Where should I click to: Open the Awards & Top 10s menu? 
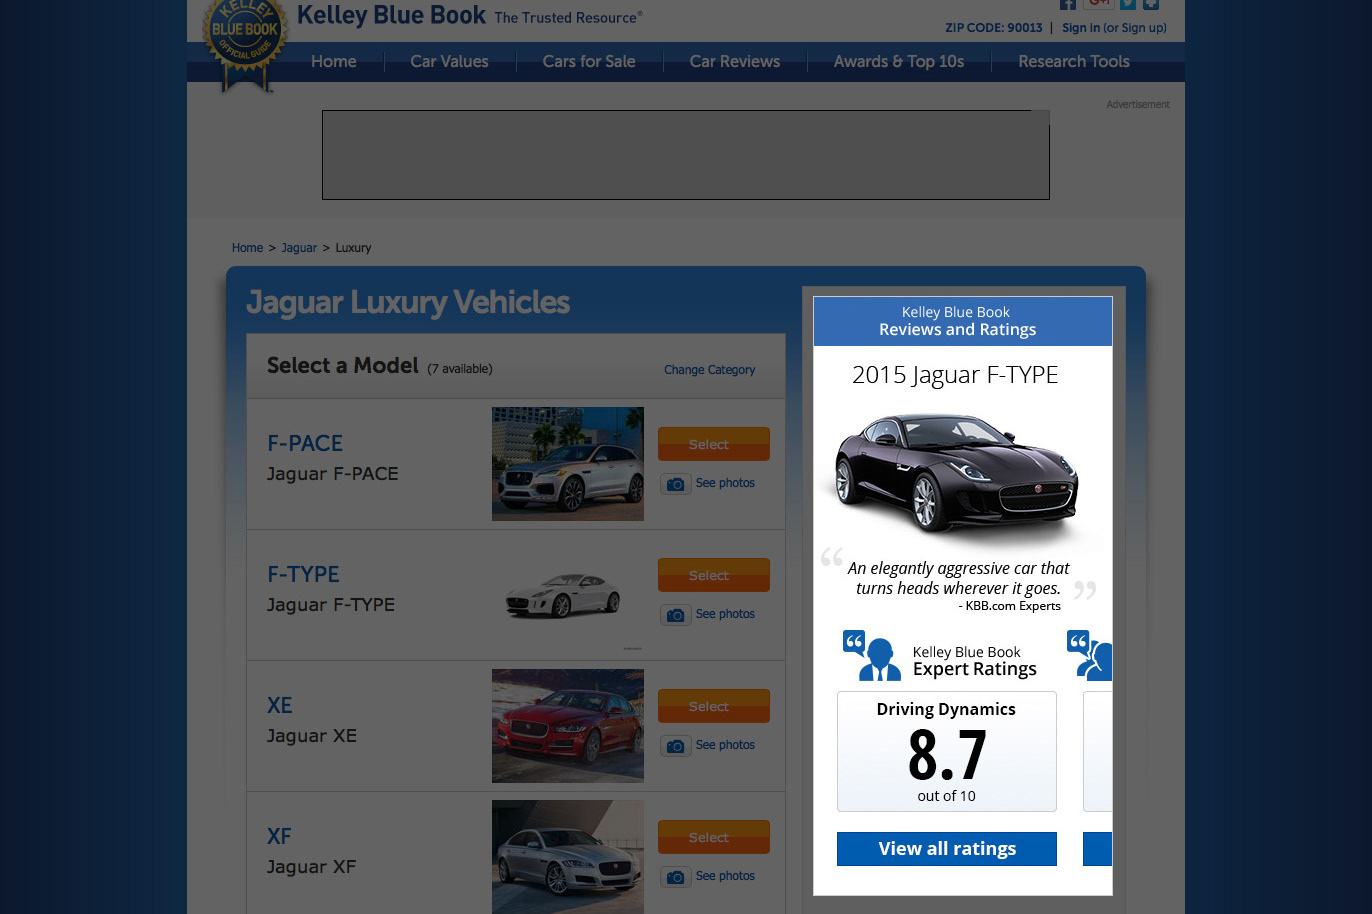tap(899, 61)
